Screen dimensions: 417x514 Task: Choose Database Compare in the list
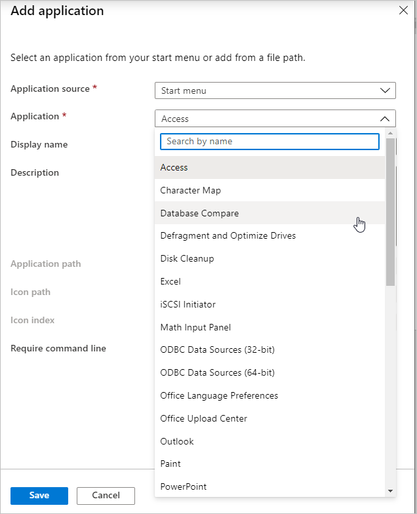click(x=270, y=213)
